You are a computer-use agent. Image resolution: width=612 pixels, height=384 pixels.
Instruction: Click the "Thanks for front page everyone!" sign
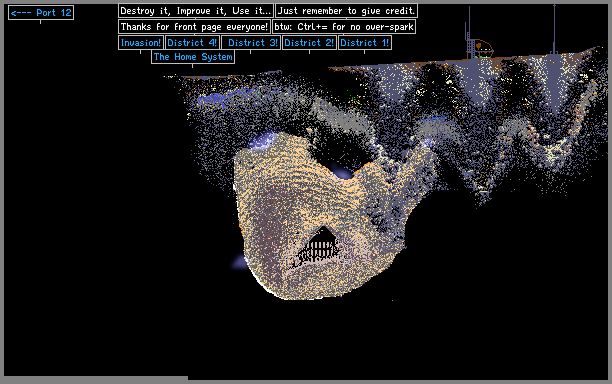click(194, 27)
